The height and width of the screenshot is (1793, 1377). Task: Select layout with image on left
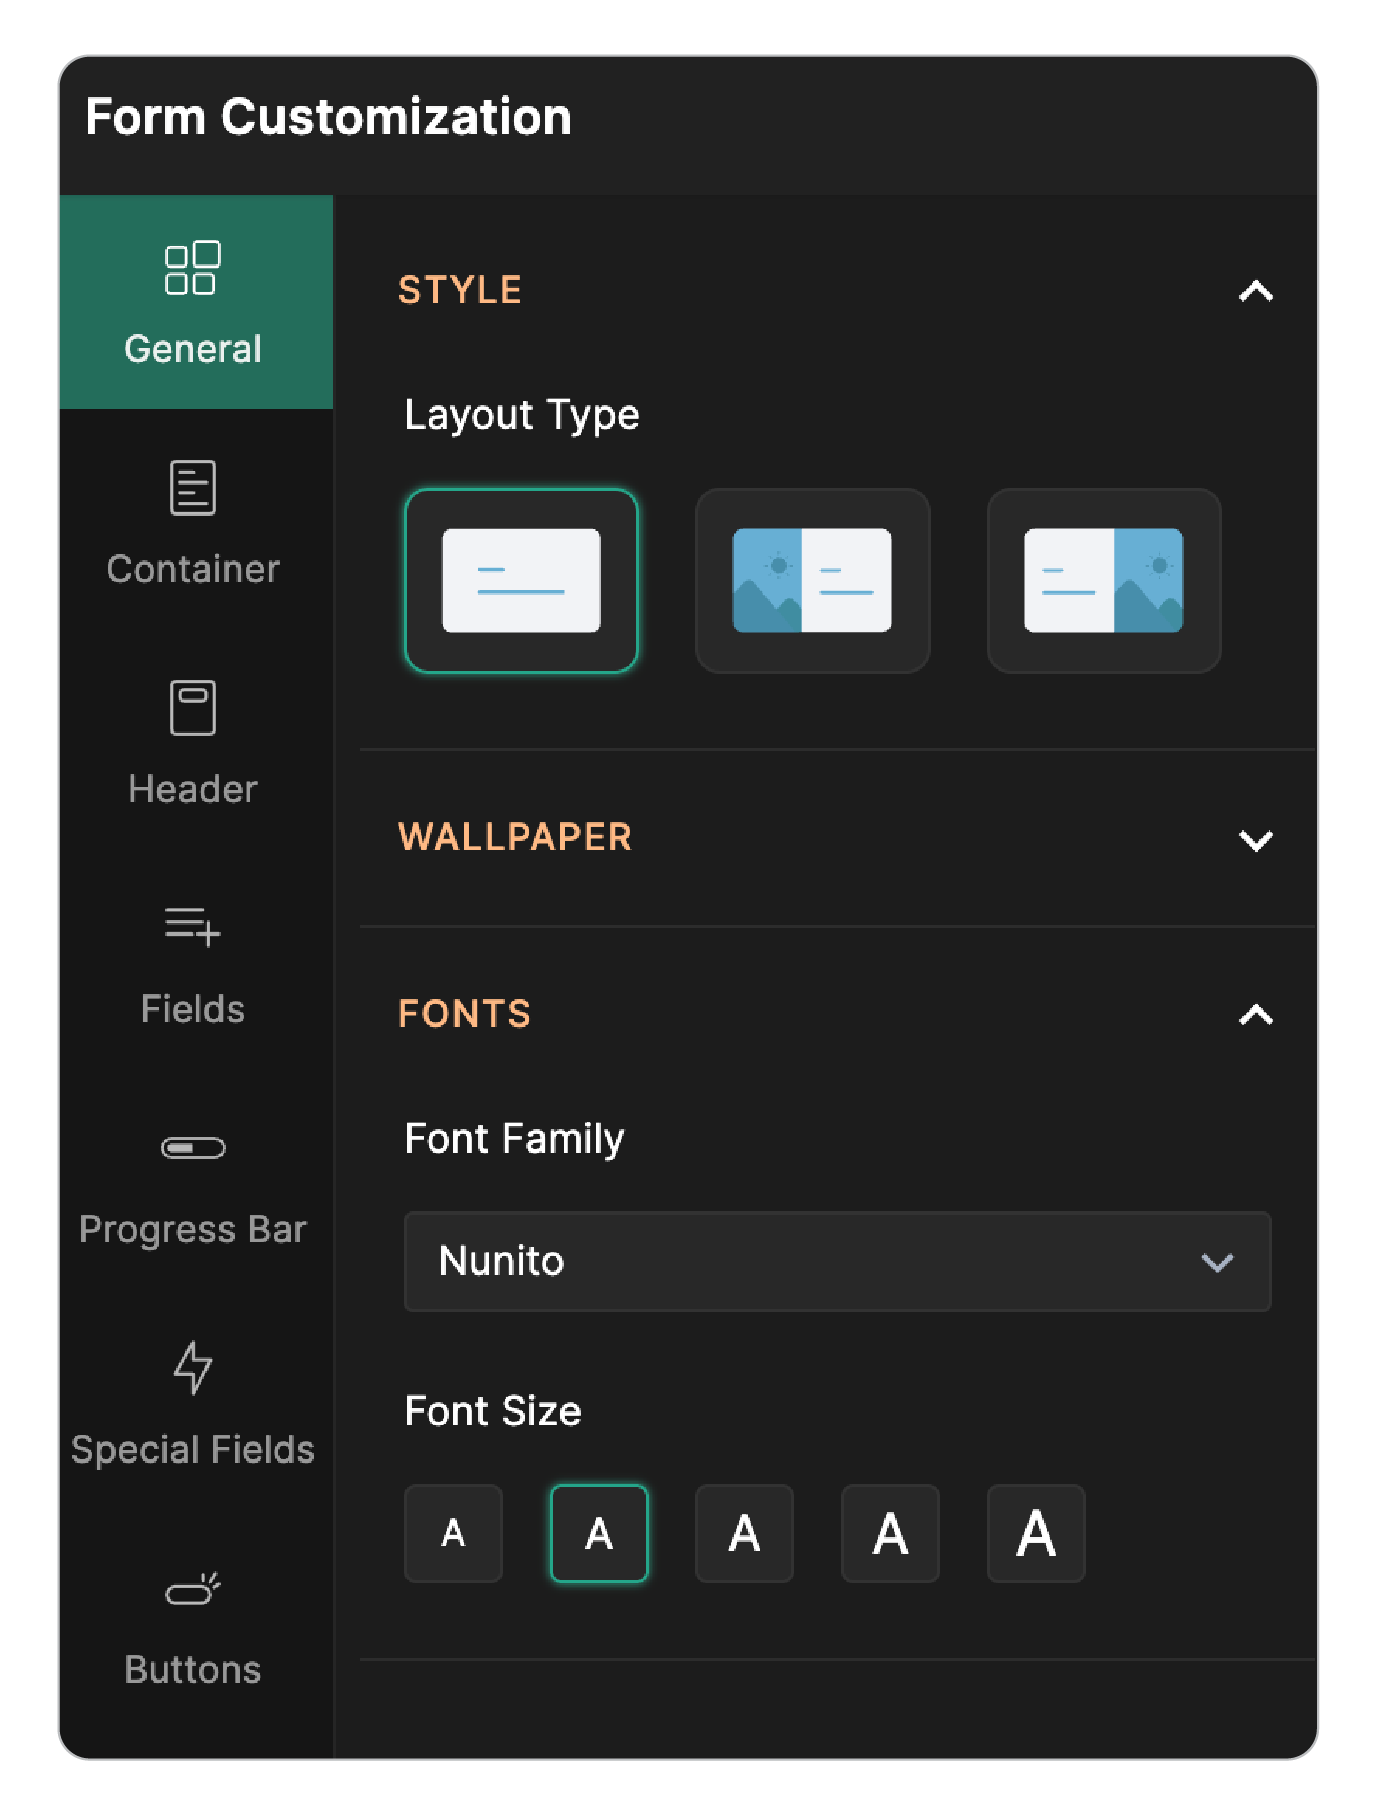click(812, 581)
